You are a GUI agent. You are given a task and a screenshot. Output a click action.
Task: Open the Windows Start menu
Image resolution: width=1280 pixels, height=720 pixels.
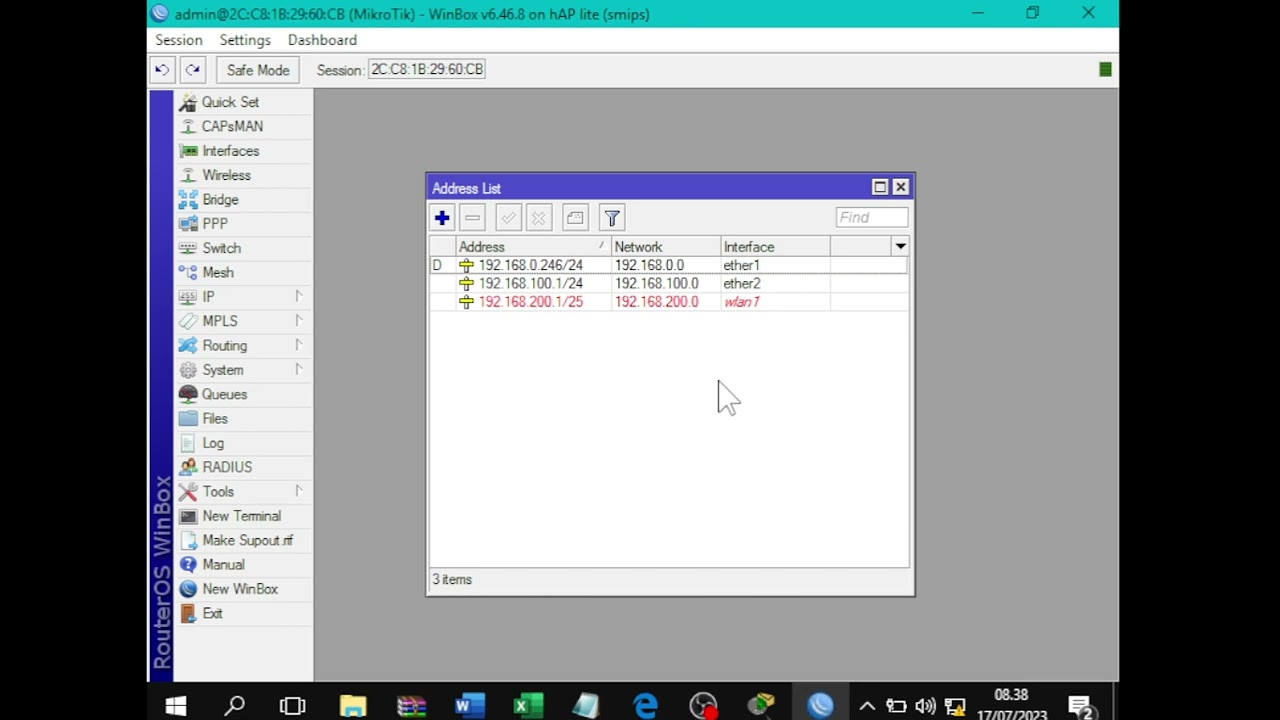176,706
